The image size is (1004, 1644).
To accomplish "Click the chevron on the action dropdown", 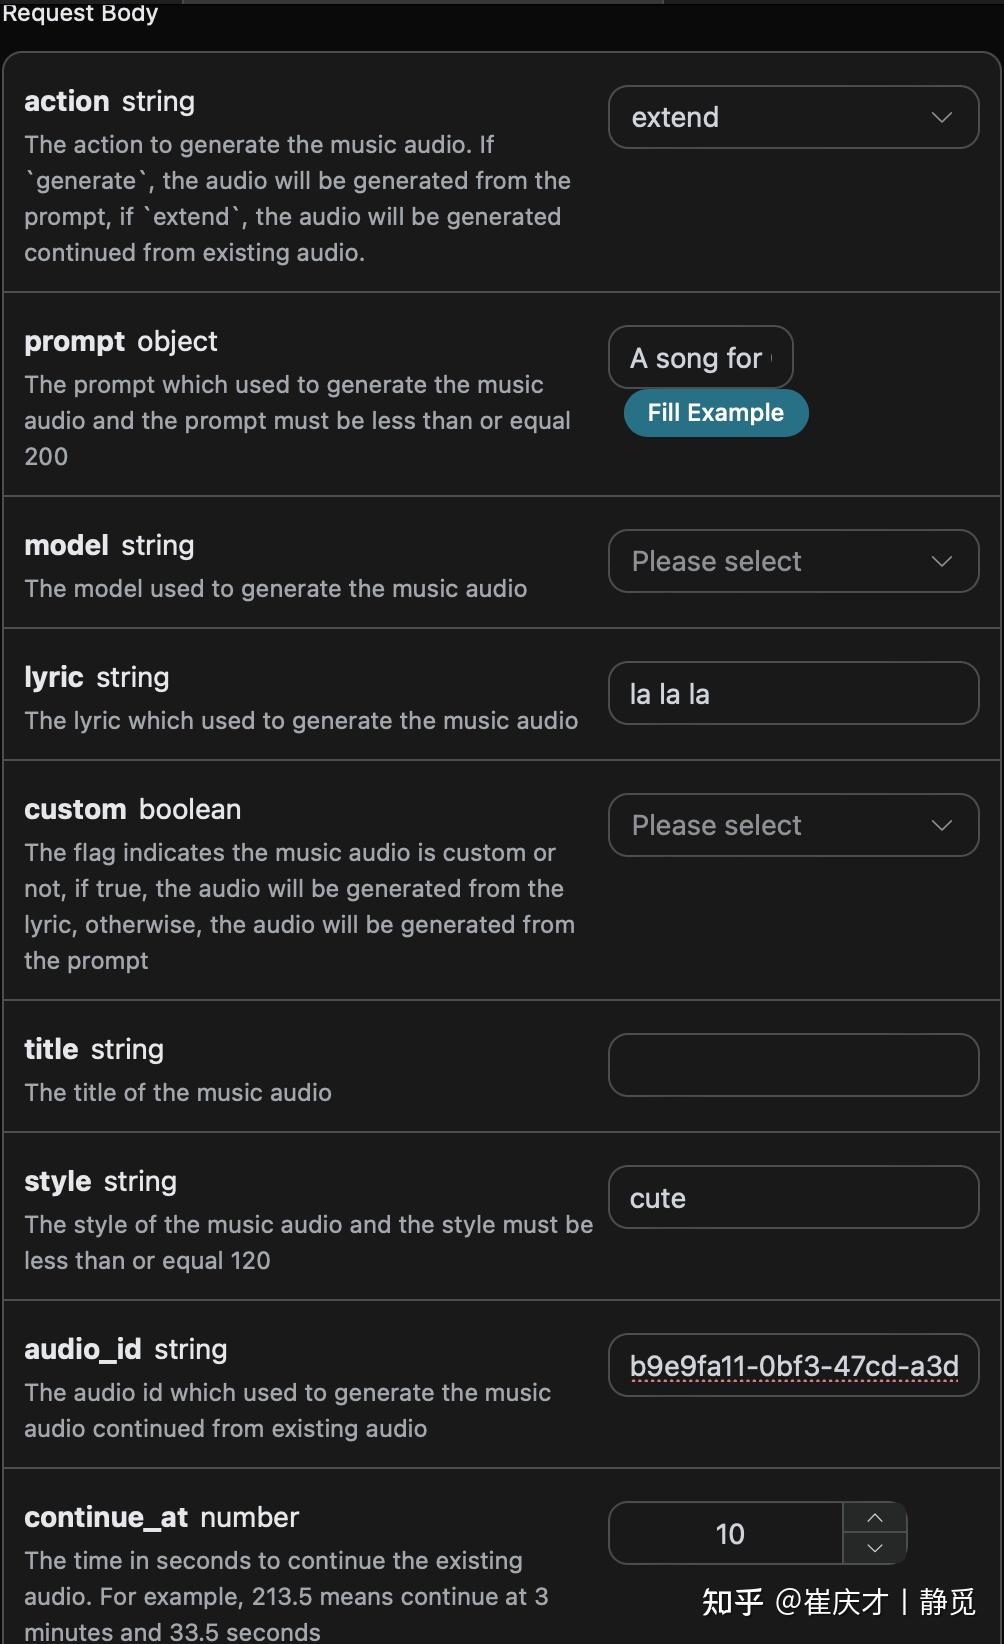I will (x=941, y=117).
